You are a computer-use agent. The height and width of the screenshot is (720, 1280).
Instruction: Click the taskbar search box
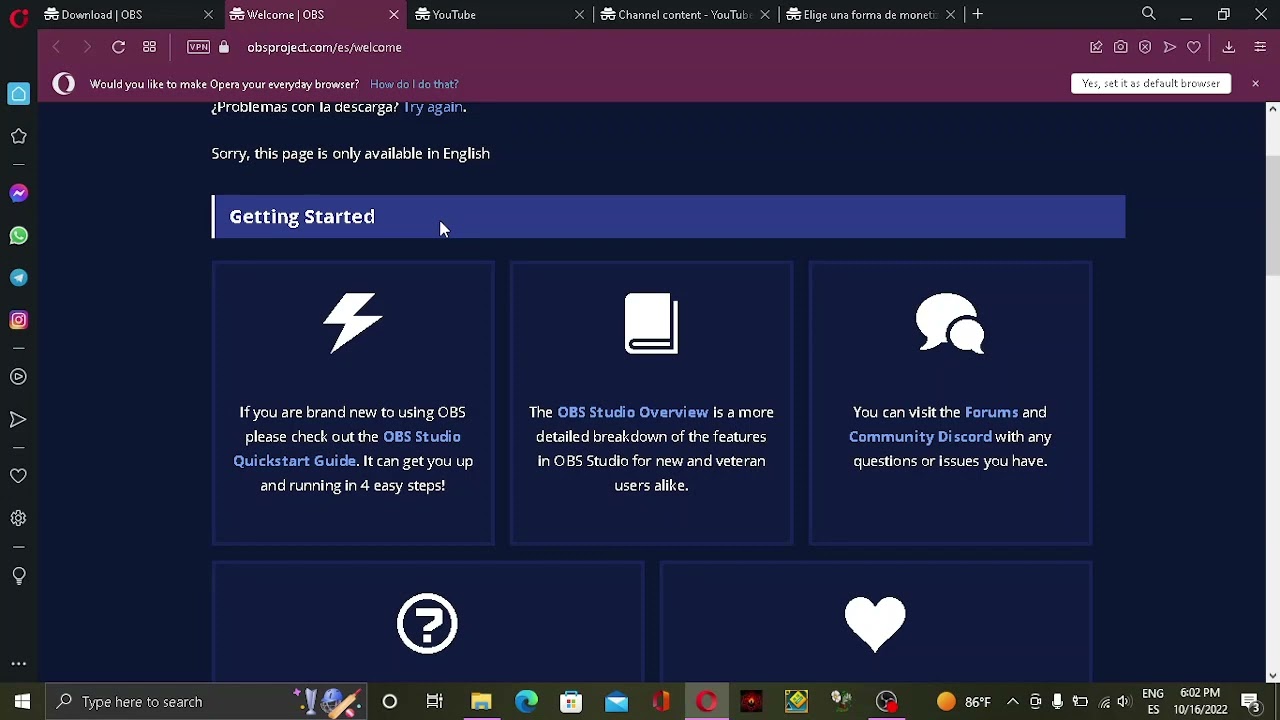(x=206, y=702)
